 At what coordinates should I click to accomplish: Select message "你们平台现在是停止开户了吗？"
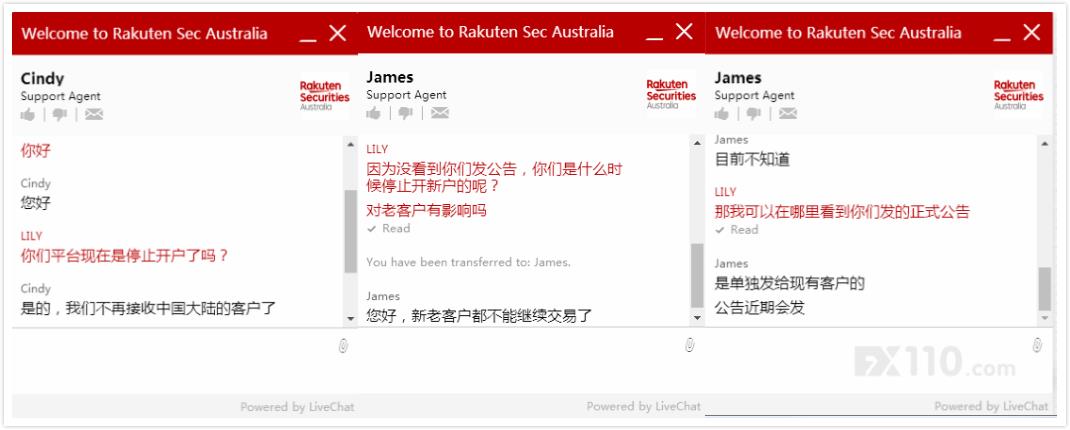[x=124, y=256]
